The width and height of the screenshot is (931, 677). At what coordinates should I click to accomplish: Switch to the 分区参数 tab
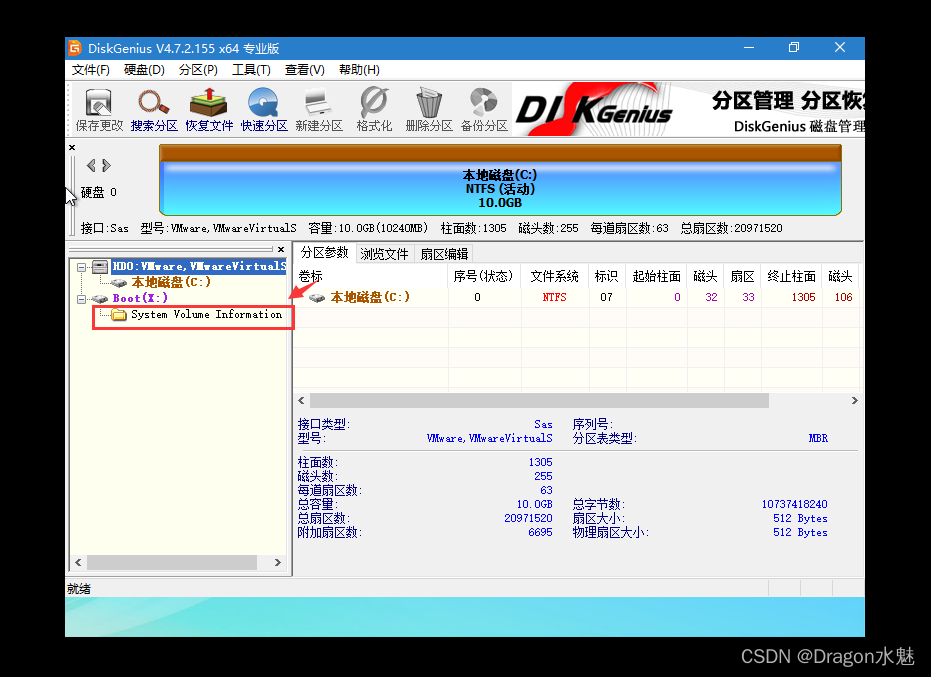325,253
